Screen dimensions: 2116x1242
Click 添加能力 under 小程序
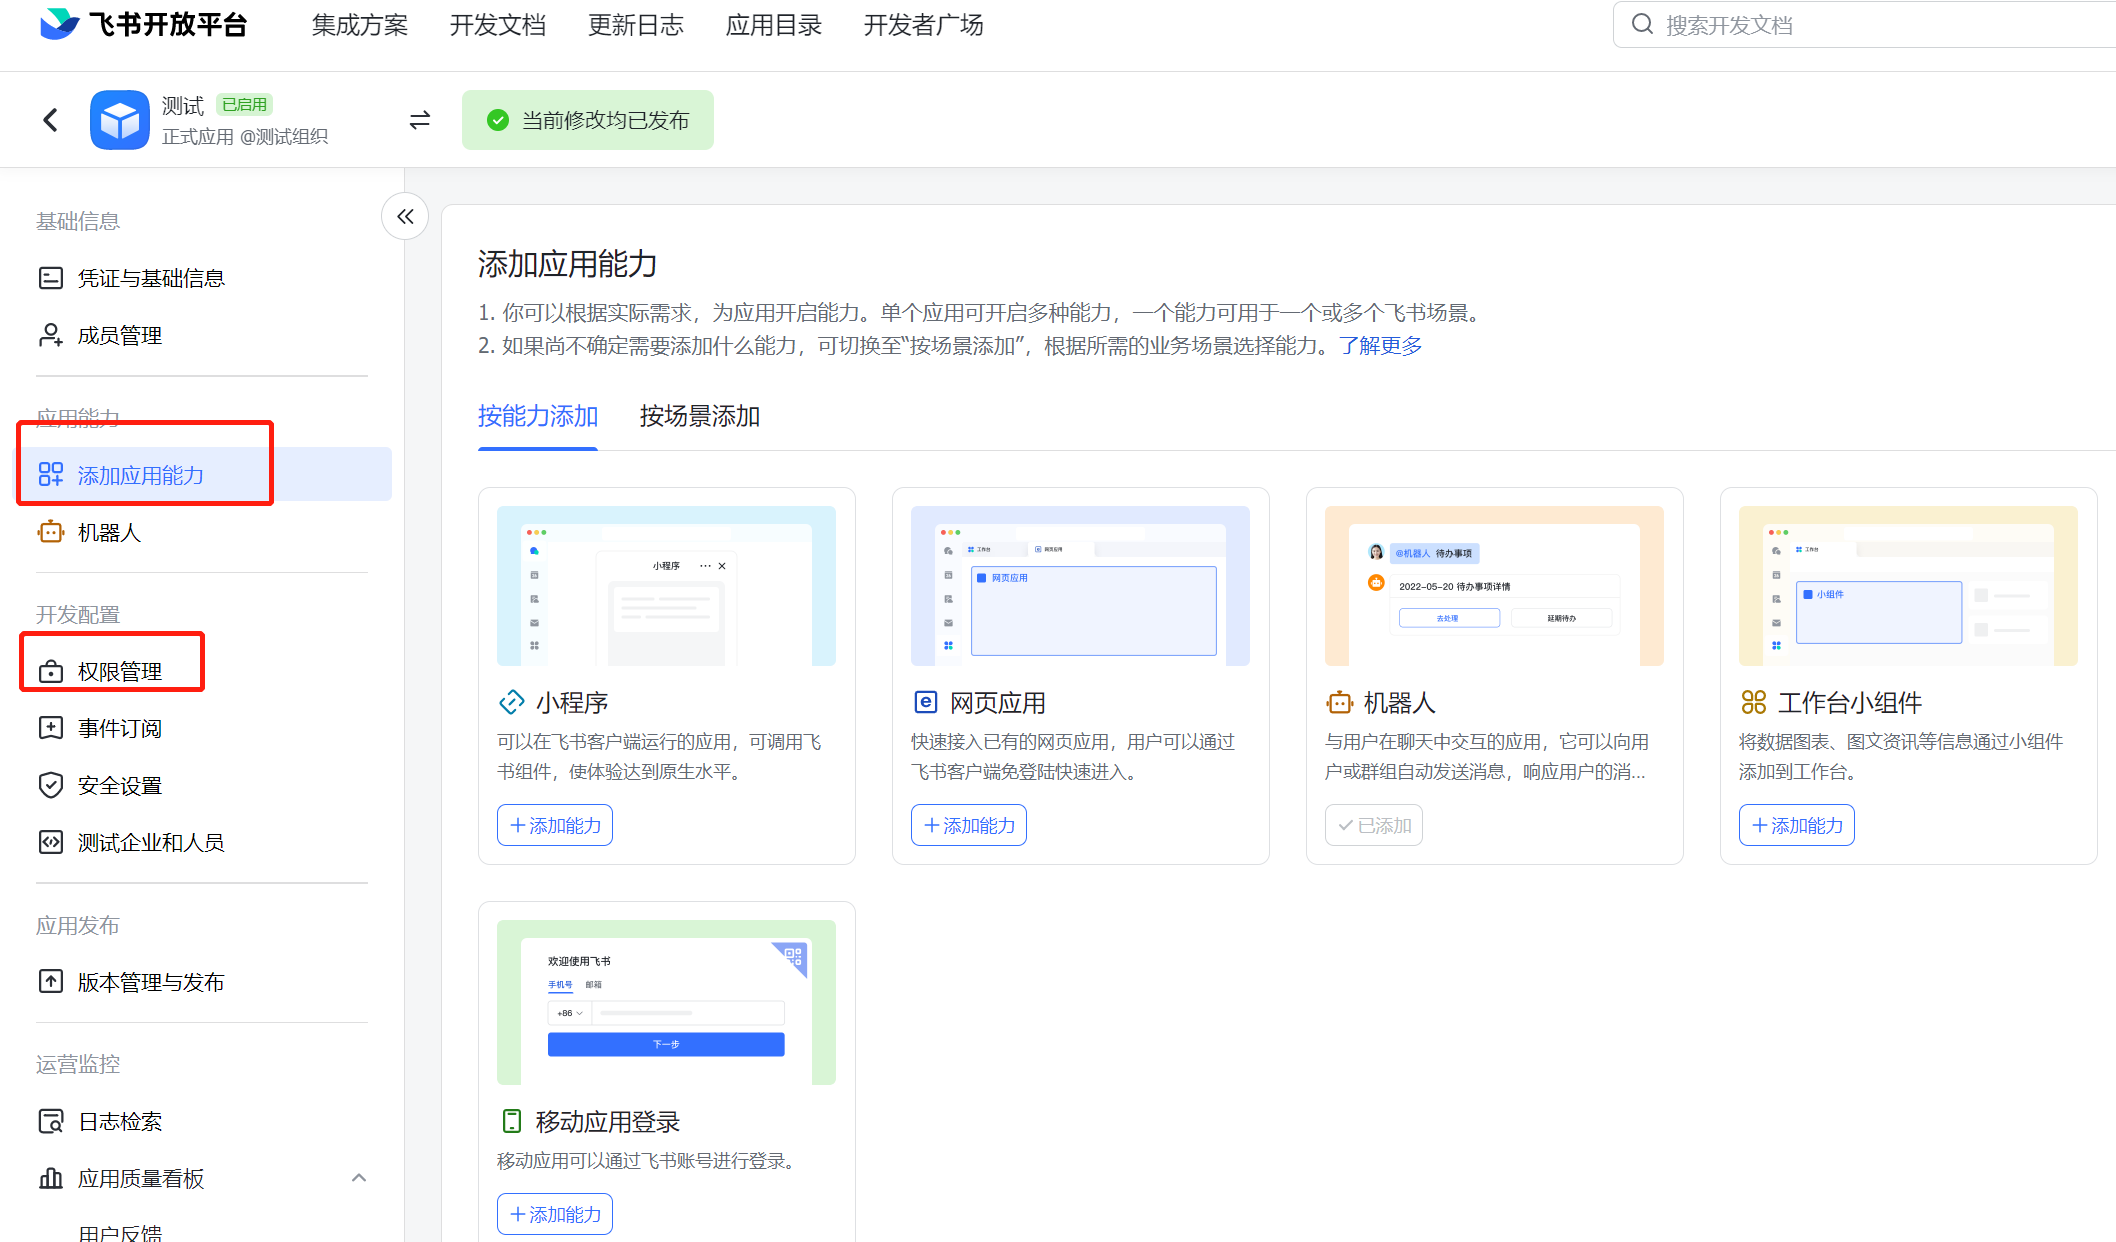[555, 825]
